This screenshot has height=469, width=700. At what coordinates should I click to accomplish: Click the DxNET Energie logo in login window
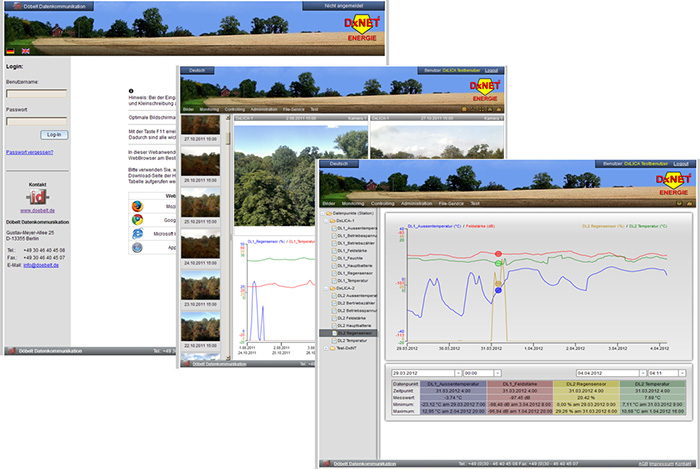[x=362, y=29]
